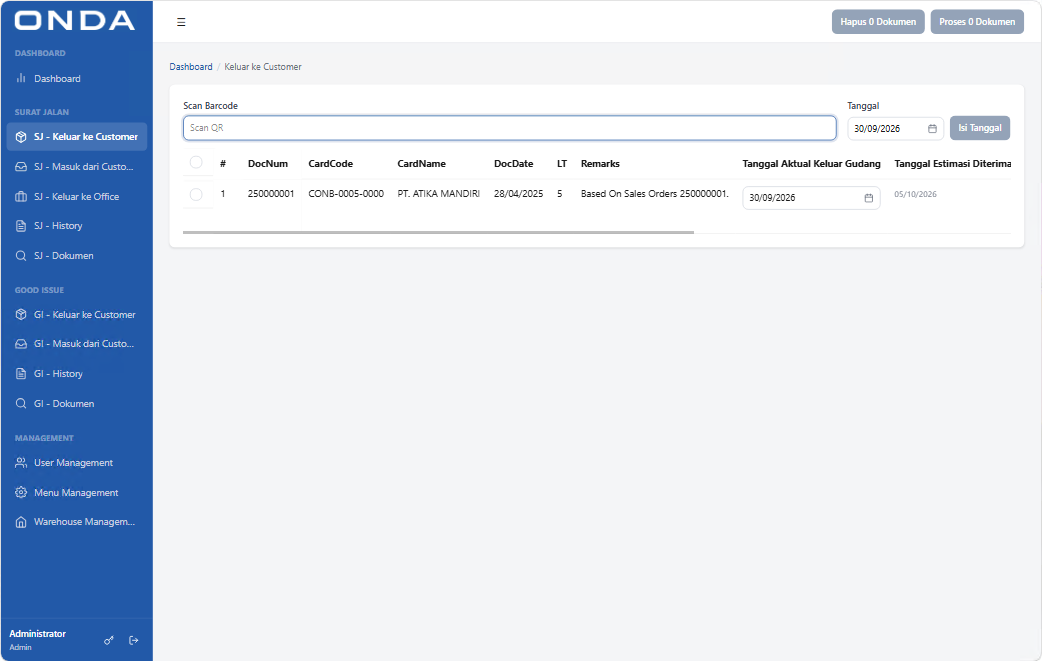This screenshot has height=661, width=1042.
Task: Click the DocNum column header
Action: (268, 163)
